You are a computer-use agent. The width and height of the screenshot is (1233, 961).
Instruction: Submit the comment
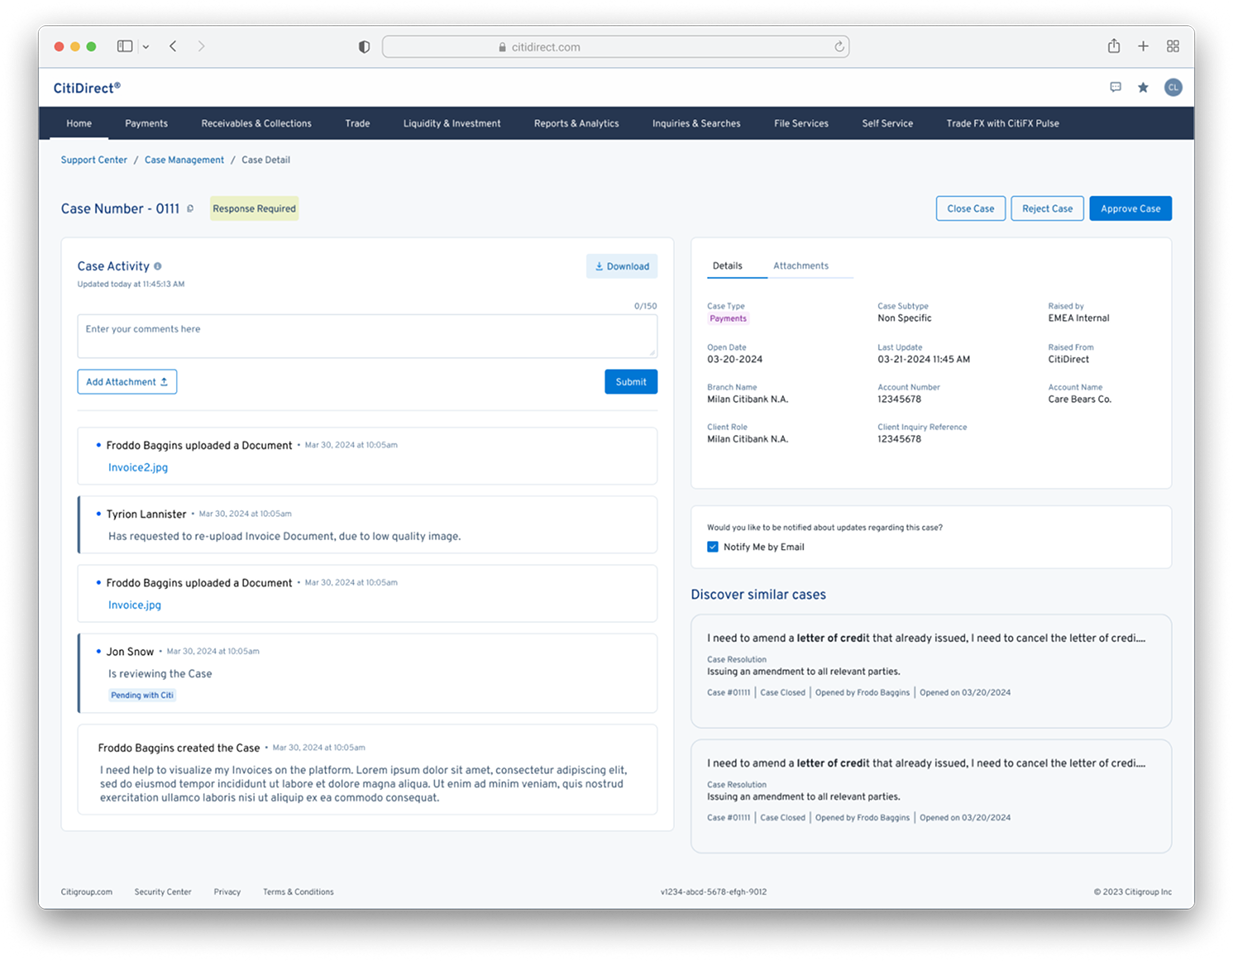point(631,382)
